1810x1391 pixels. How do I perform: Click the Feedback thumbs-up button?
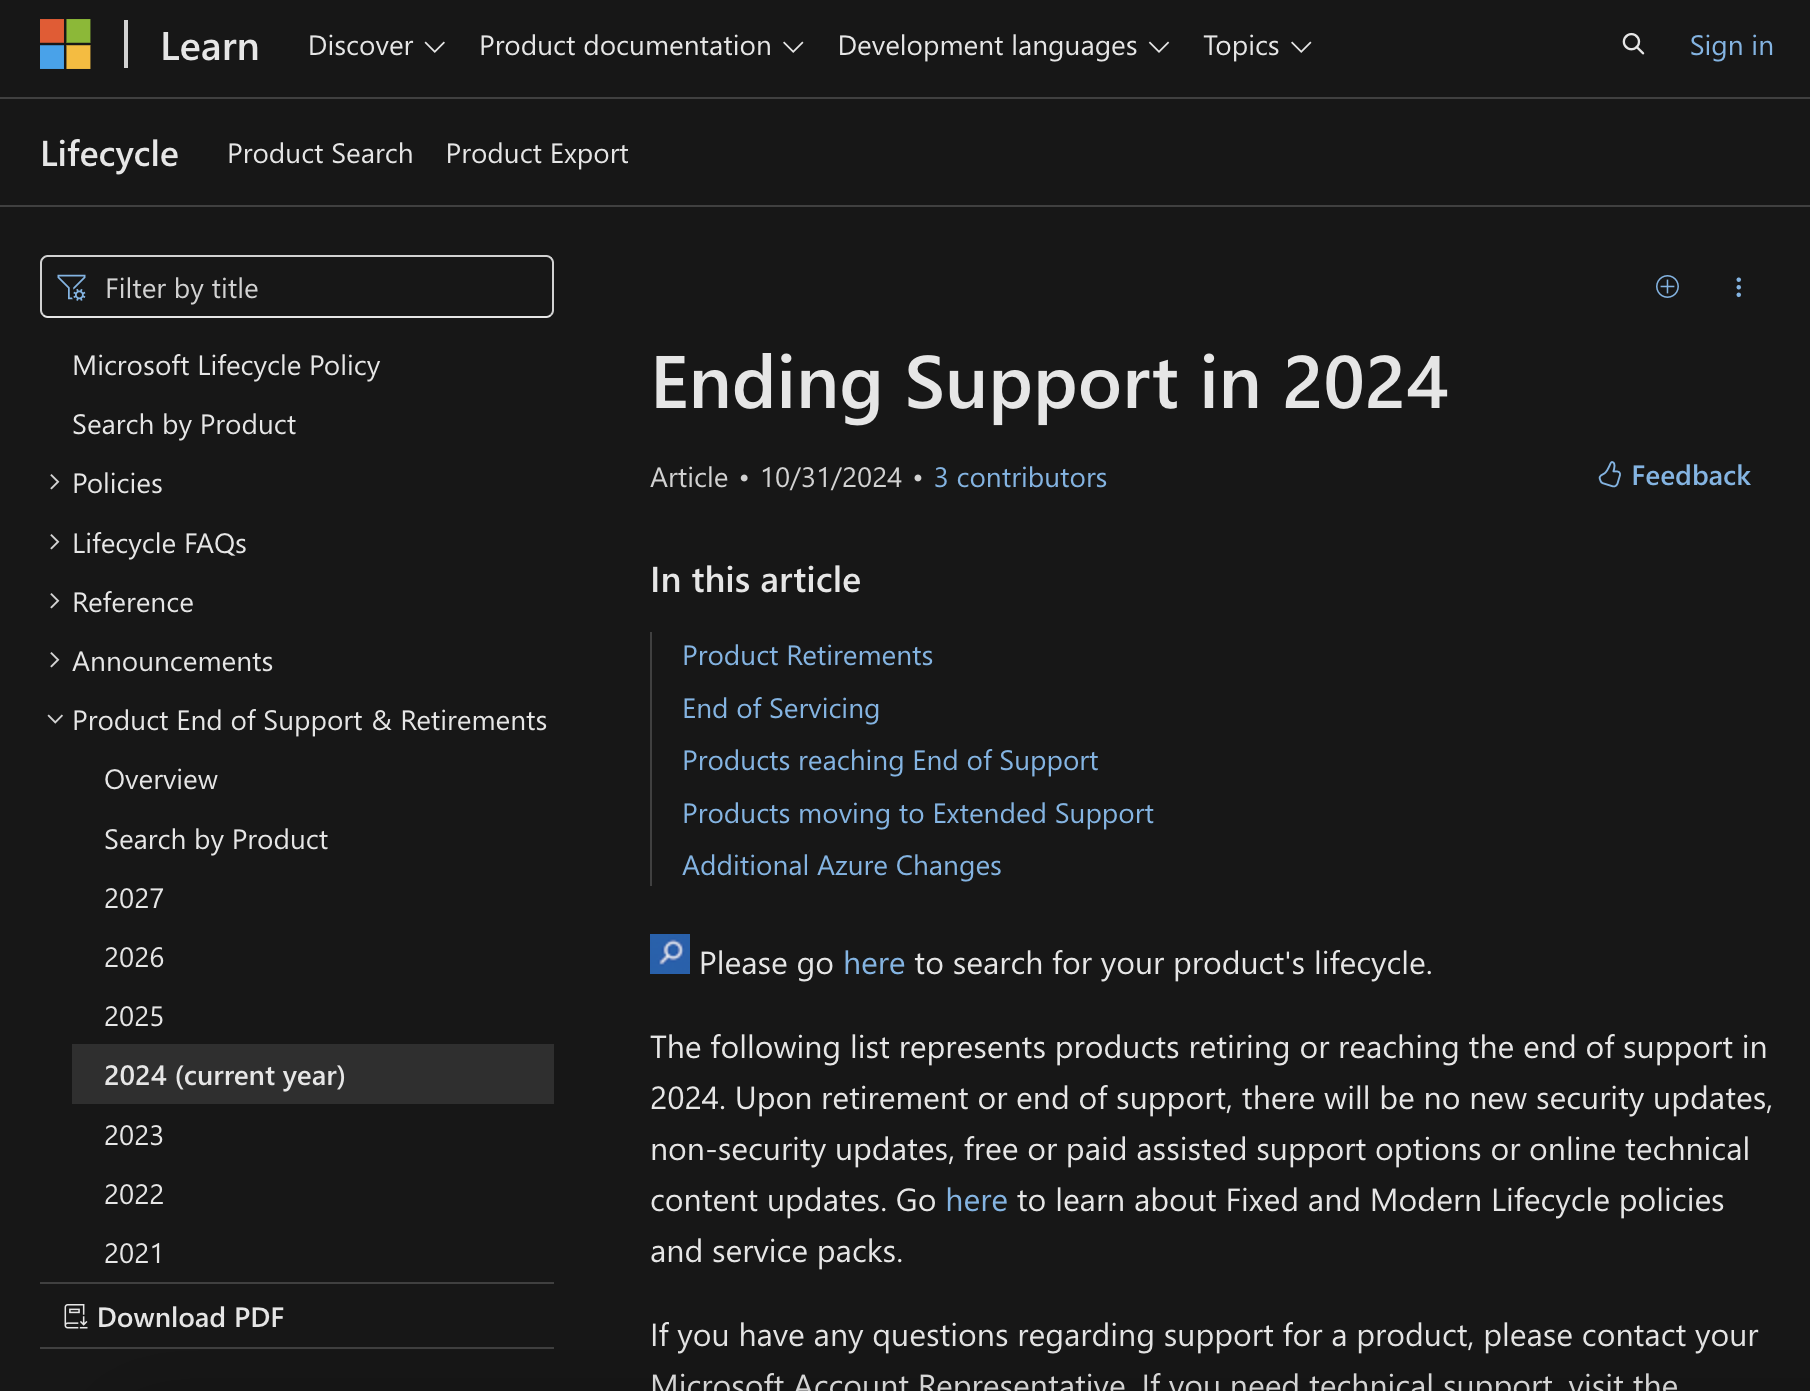point(1674,475)
